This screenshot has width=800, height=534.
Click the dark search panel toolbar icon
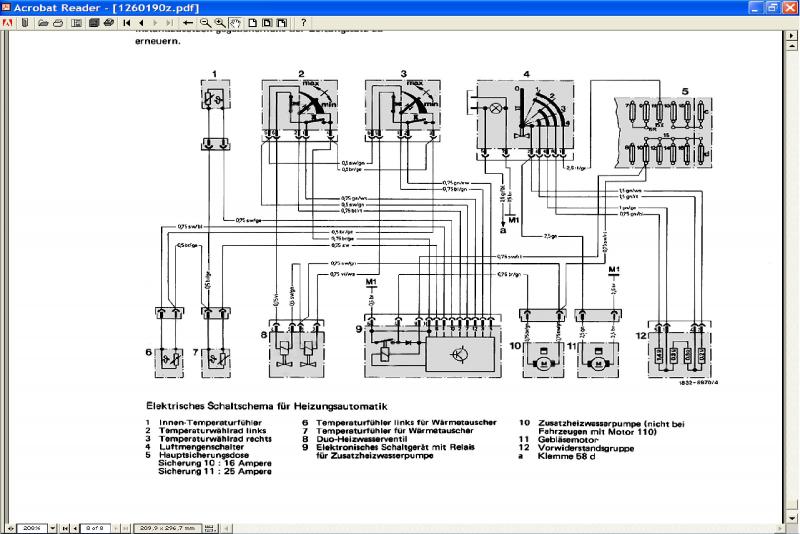[x=94, y=23]
